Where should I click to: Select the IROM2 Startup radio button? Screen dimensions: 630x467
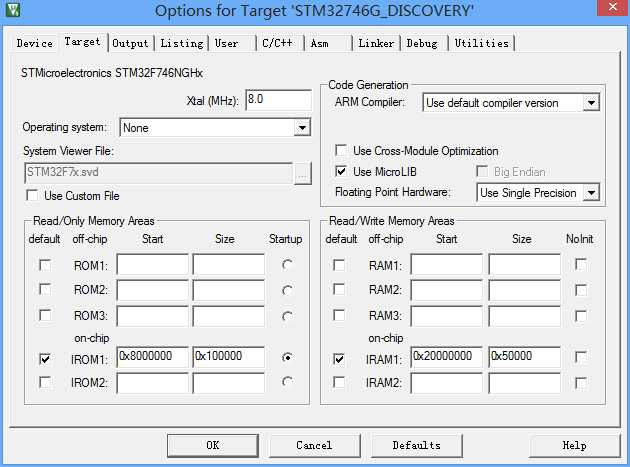[x=287, y=381]
